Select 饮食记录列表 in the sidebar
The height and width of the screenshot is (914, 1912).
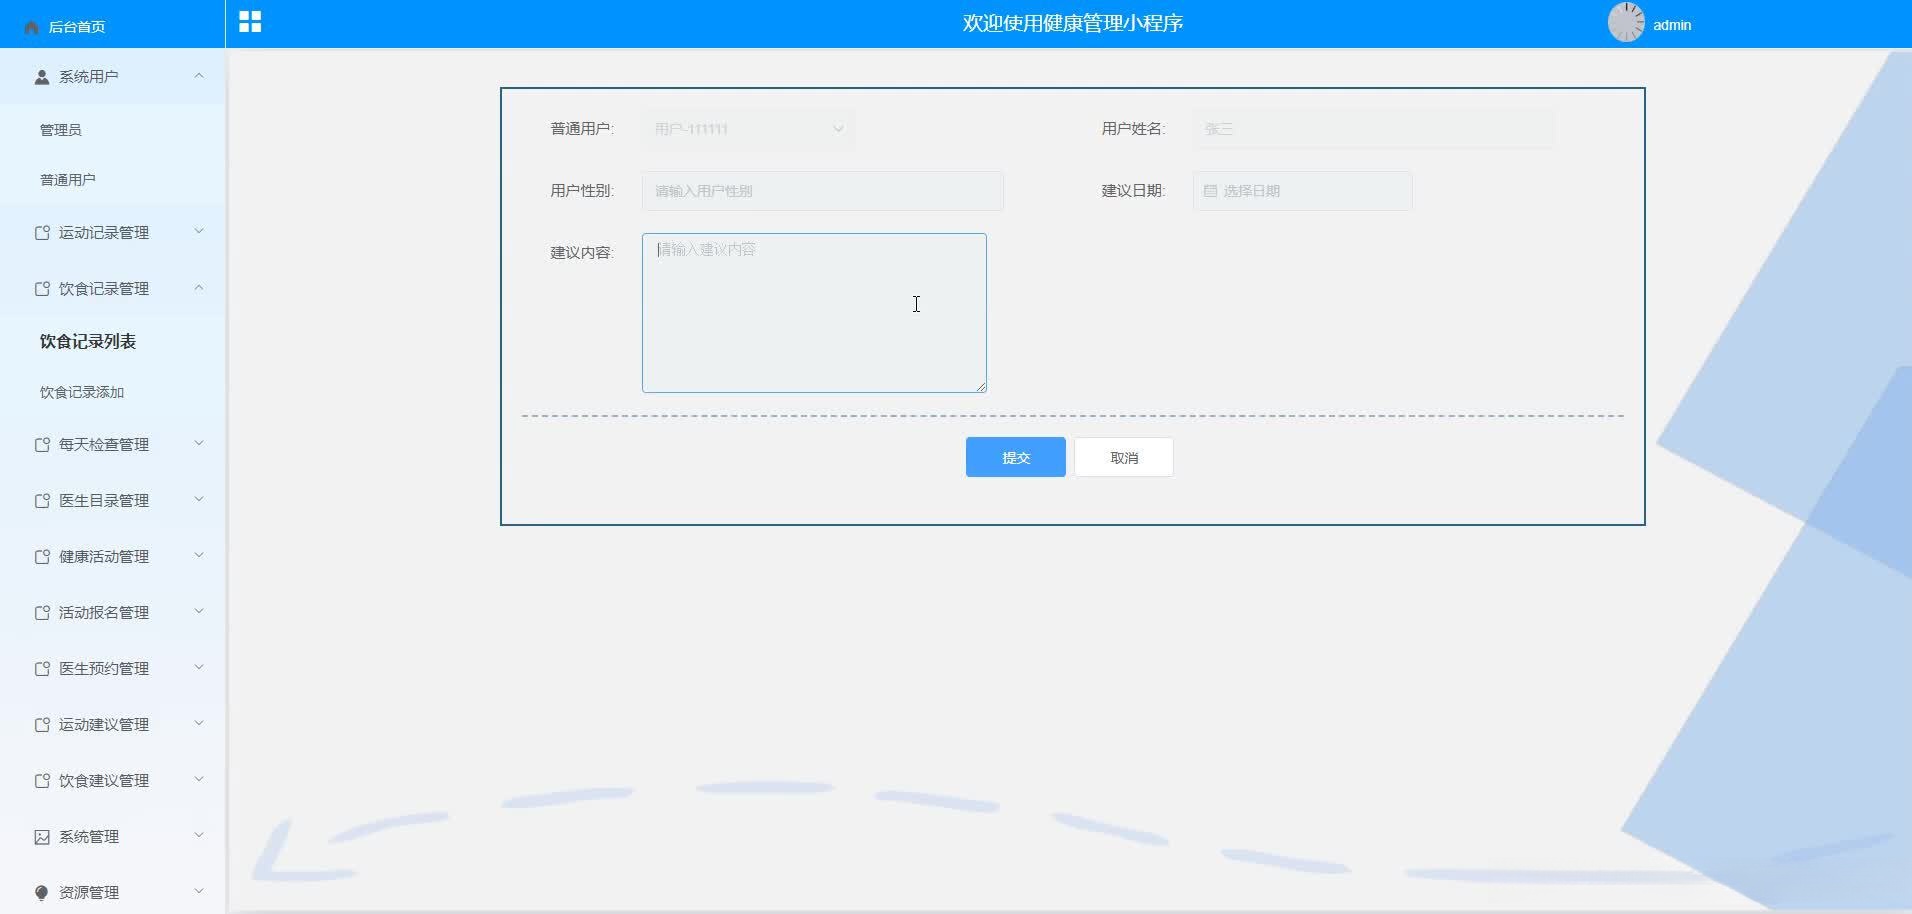[85, 341]
